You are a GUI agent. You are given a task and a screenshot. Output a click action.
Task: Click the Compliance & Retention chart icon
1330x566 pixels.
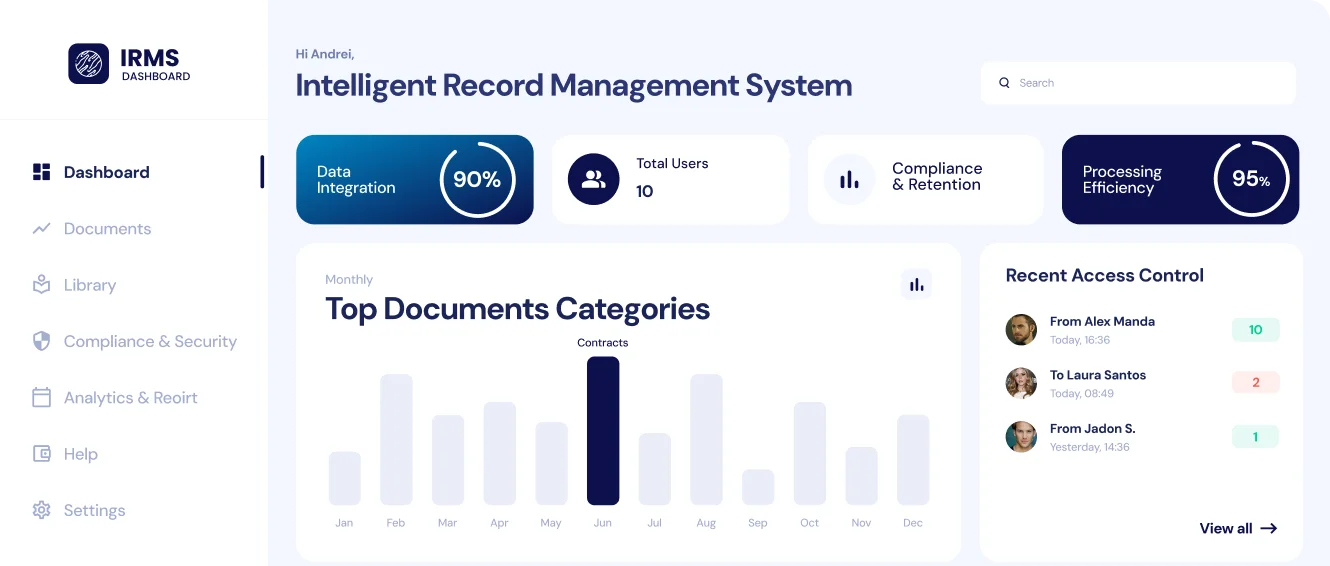pyautogui.click(x=849, y=180)
